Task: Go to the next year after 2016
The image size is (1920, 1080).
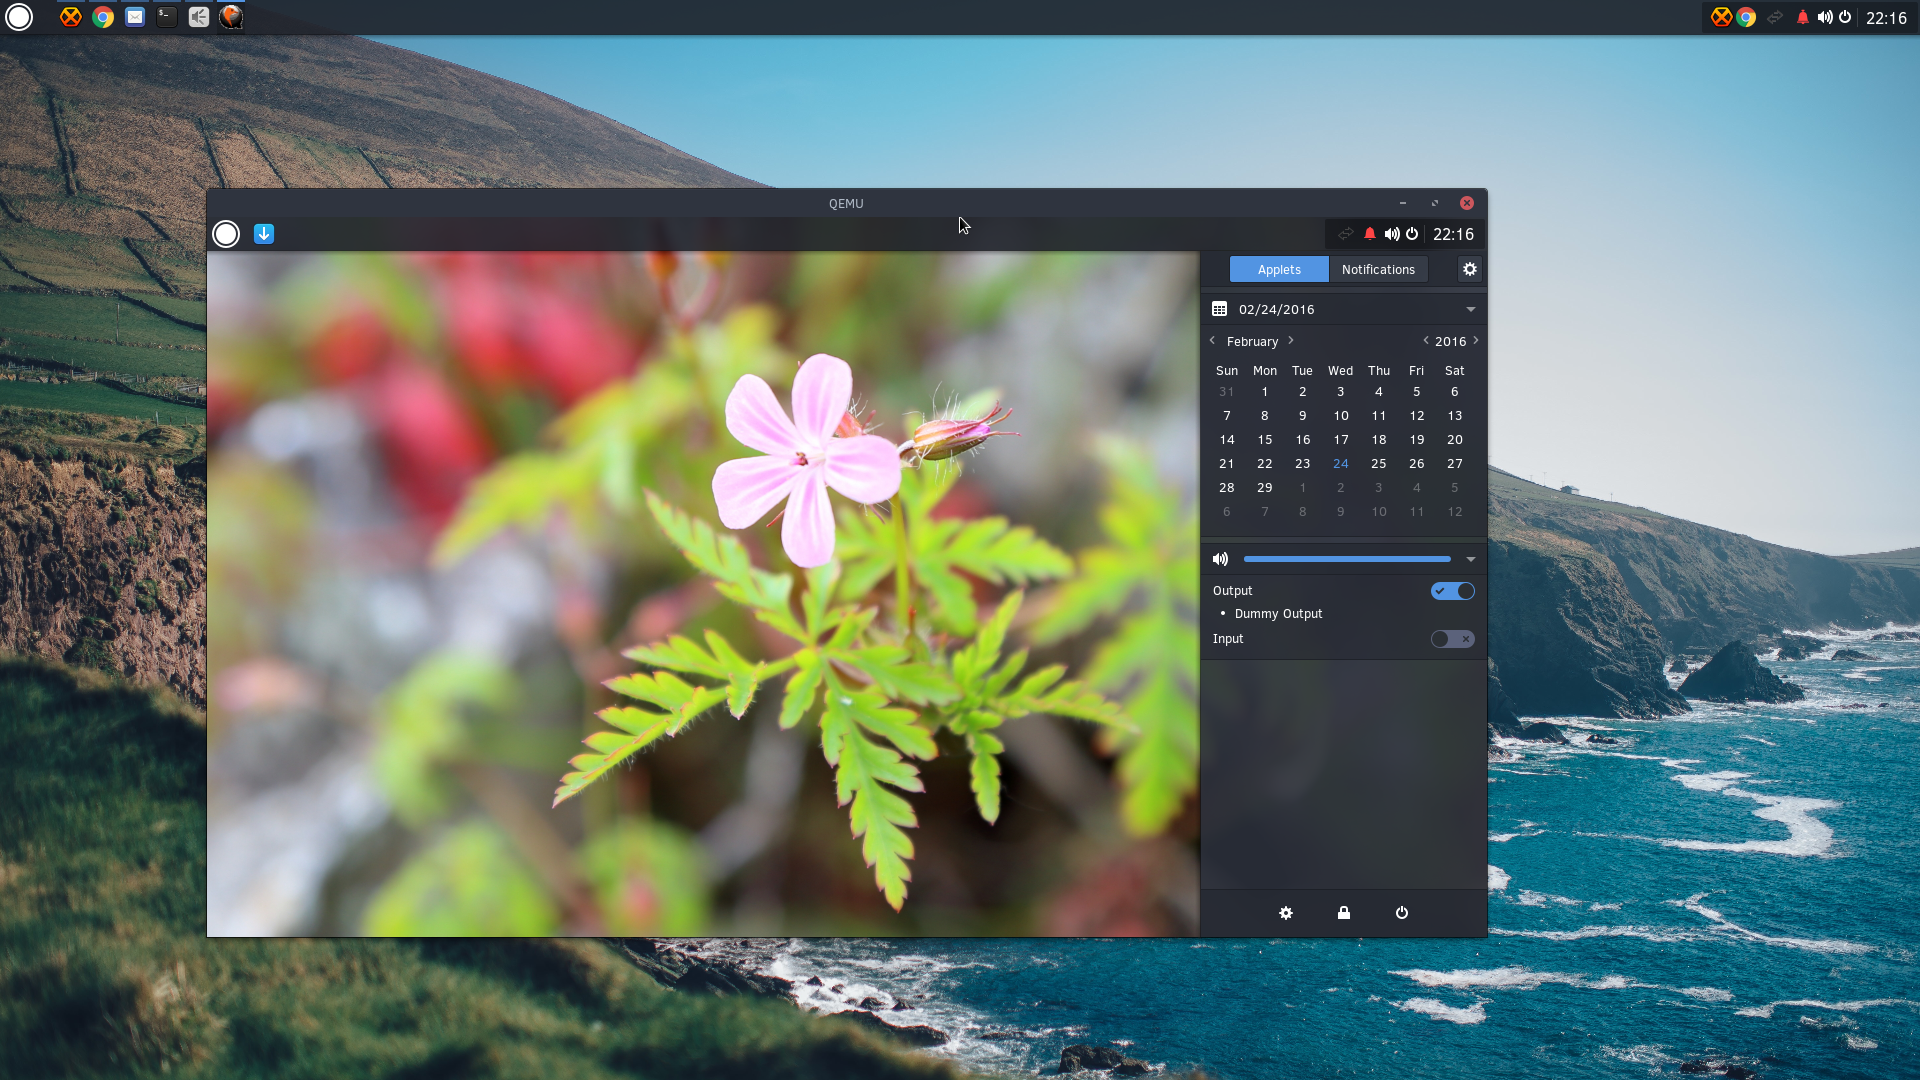Action: click(1476, 341)
